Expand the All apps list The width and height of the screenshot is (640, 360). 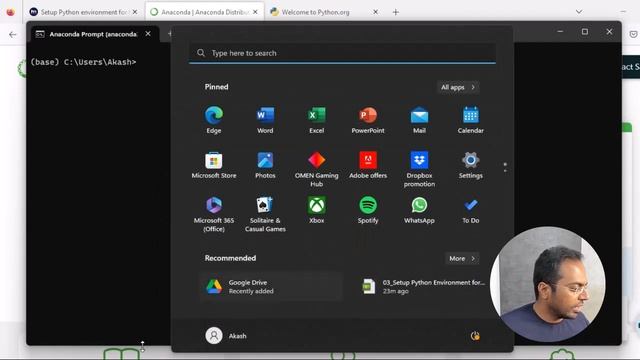458,87
